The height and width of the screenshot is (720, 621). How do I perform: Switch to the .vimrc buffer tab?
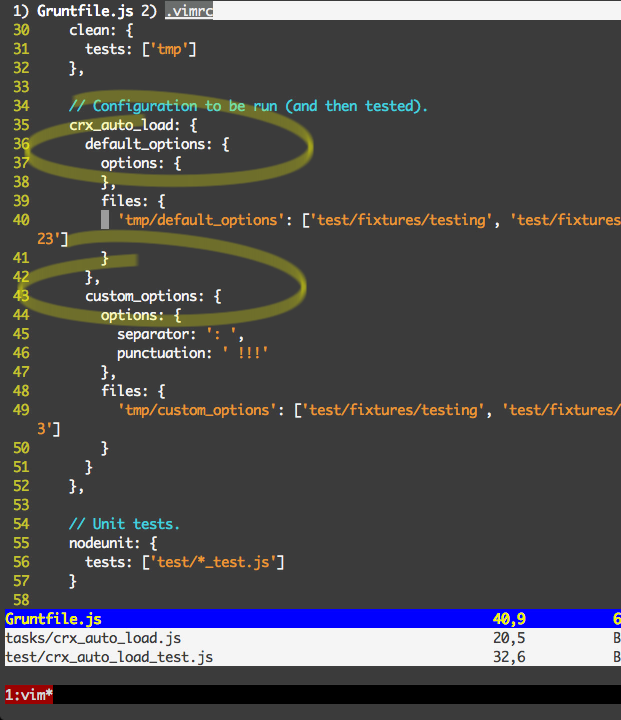coord(189,11)
